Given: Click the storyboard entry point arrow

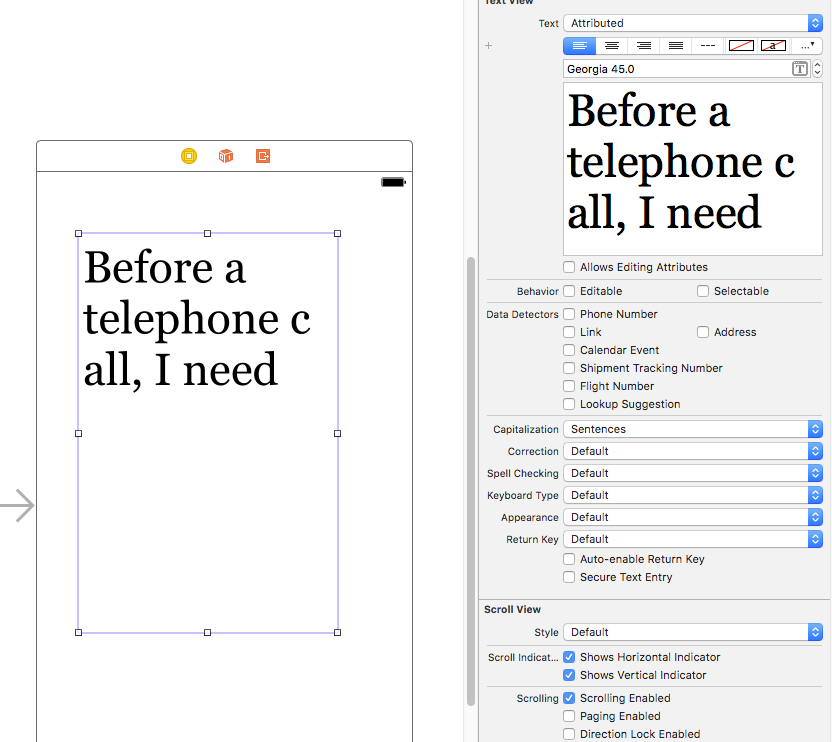Looking at the screenshot, I should coord(18,505).
